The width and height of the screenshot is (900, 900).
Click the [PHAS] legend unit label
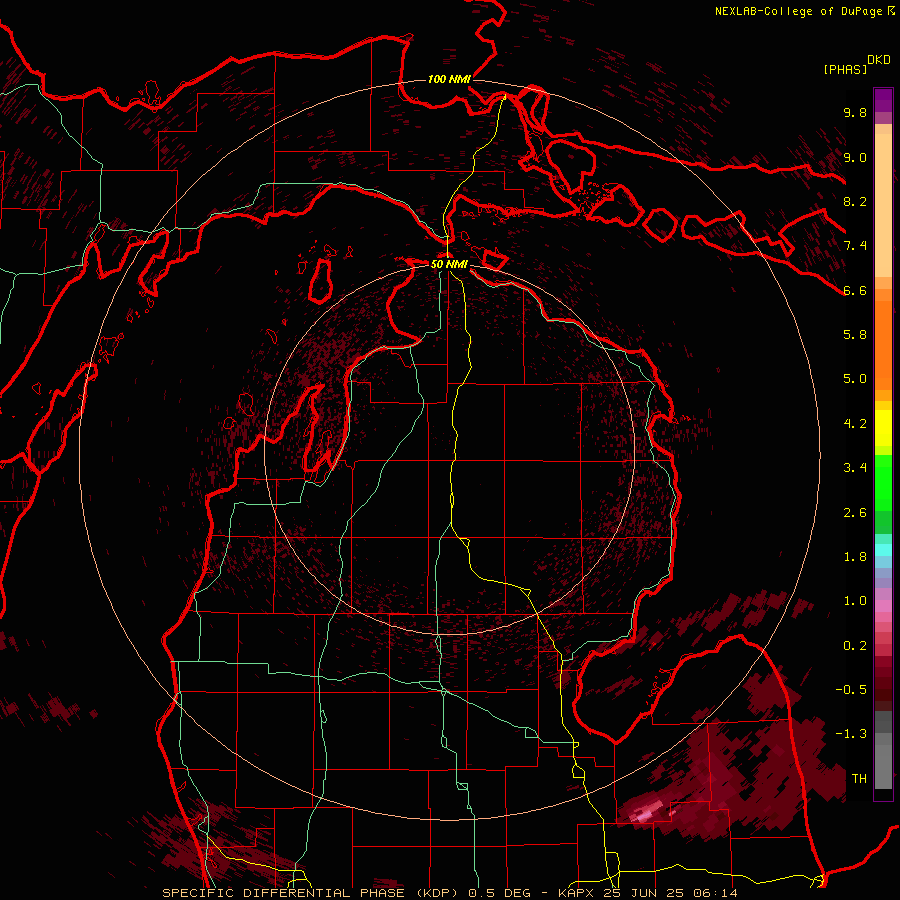(845, 69)
